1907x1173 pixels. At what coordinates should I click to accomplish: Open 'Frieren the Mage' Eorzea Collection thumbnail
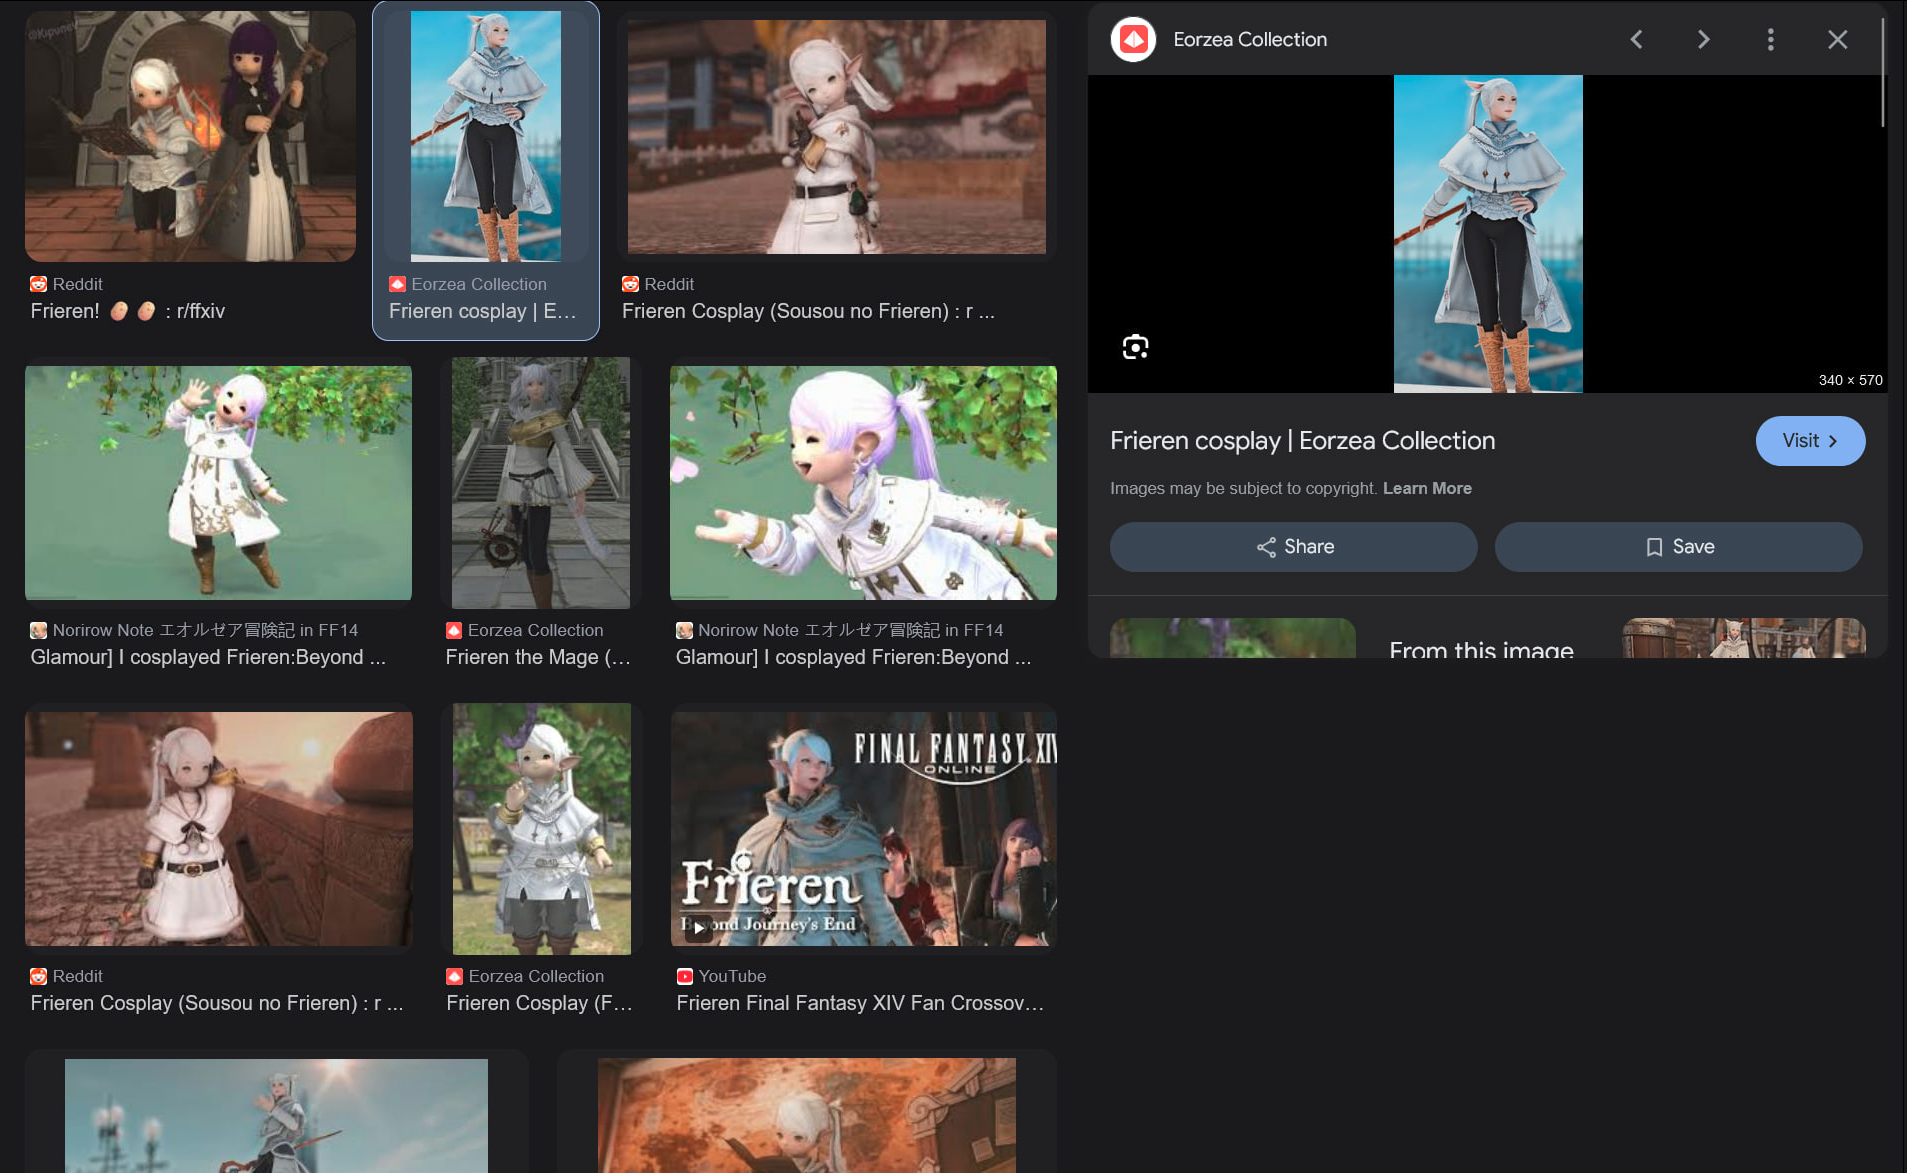coord(541,483)
